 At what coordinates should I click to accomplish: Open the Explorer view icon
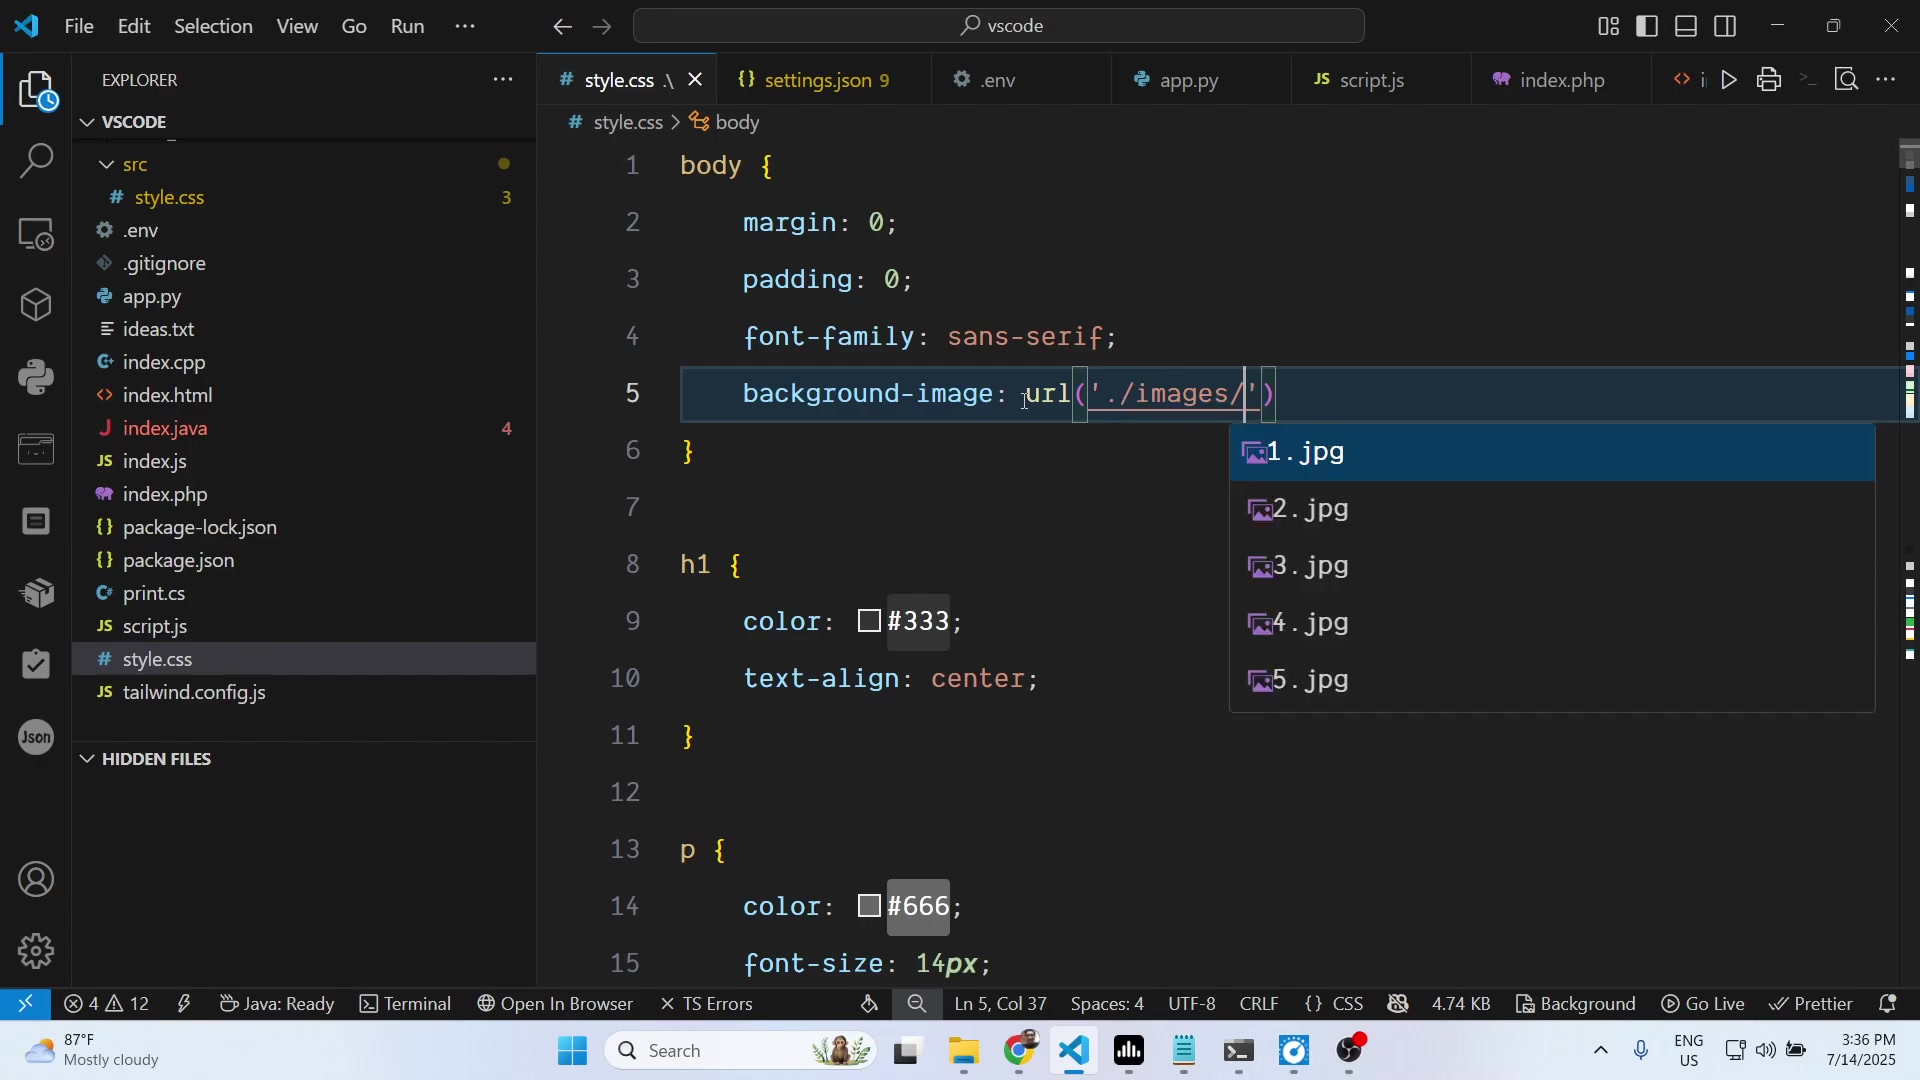36,90
